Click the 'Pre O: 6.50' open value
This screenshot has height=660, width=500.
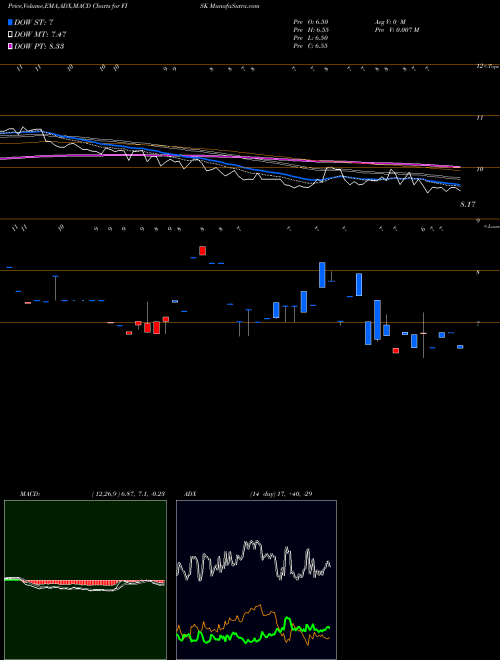coord(311,22)
